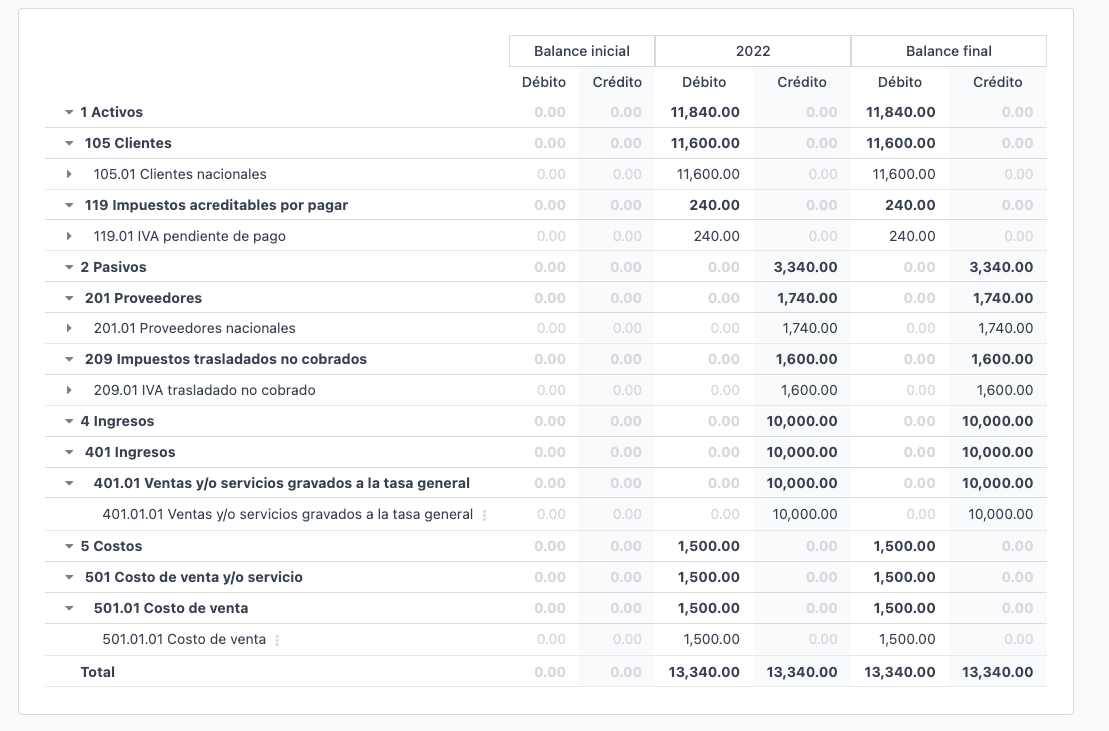
Task: Open the 401.01.01 Ventas y/o servicios account
Action: coord(287,515)
